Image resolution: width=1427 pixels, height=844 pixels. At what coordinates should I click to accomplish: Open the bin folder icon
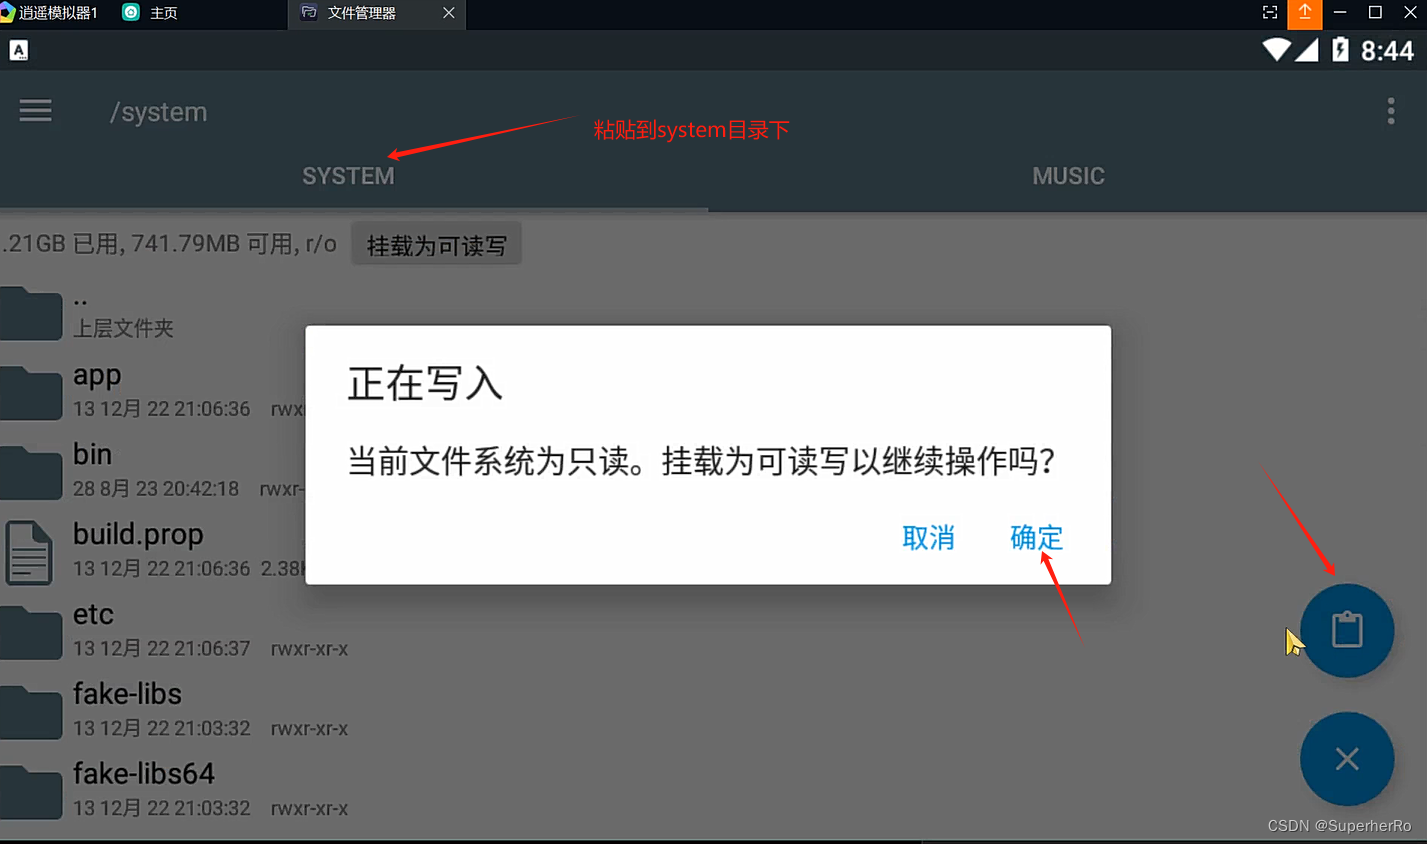(31, 472)
